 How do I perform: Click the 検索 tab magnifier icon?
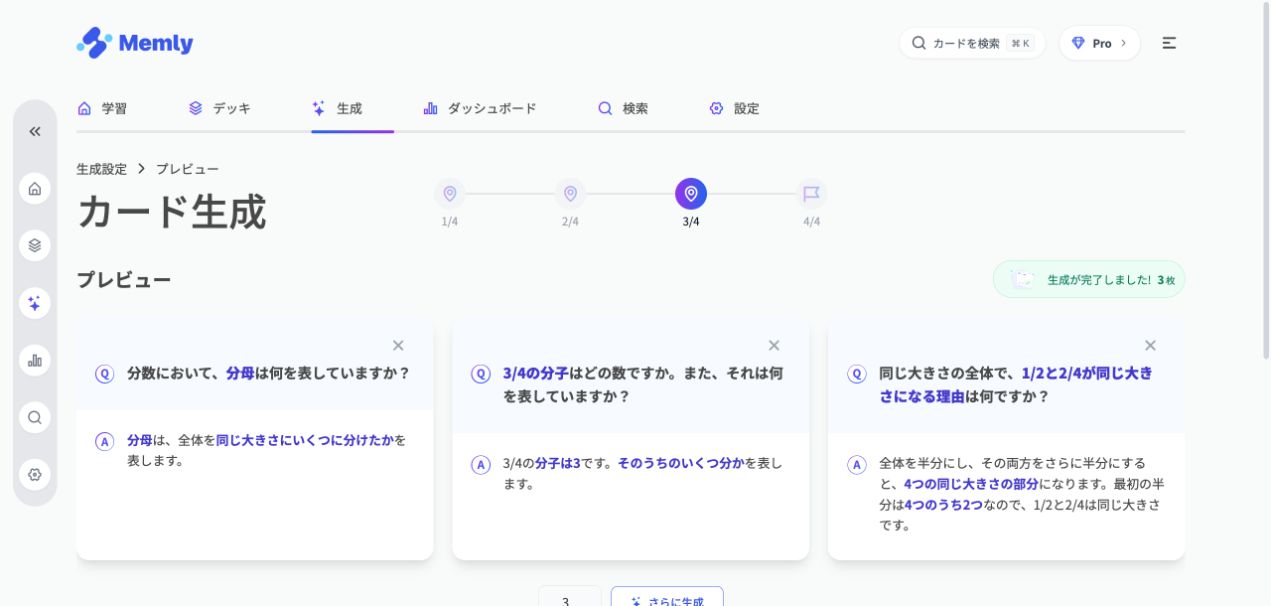pyautogui.click(x=605, y=108)
